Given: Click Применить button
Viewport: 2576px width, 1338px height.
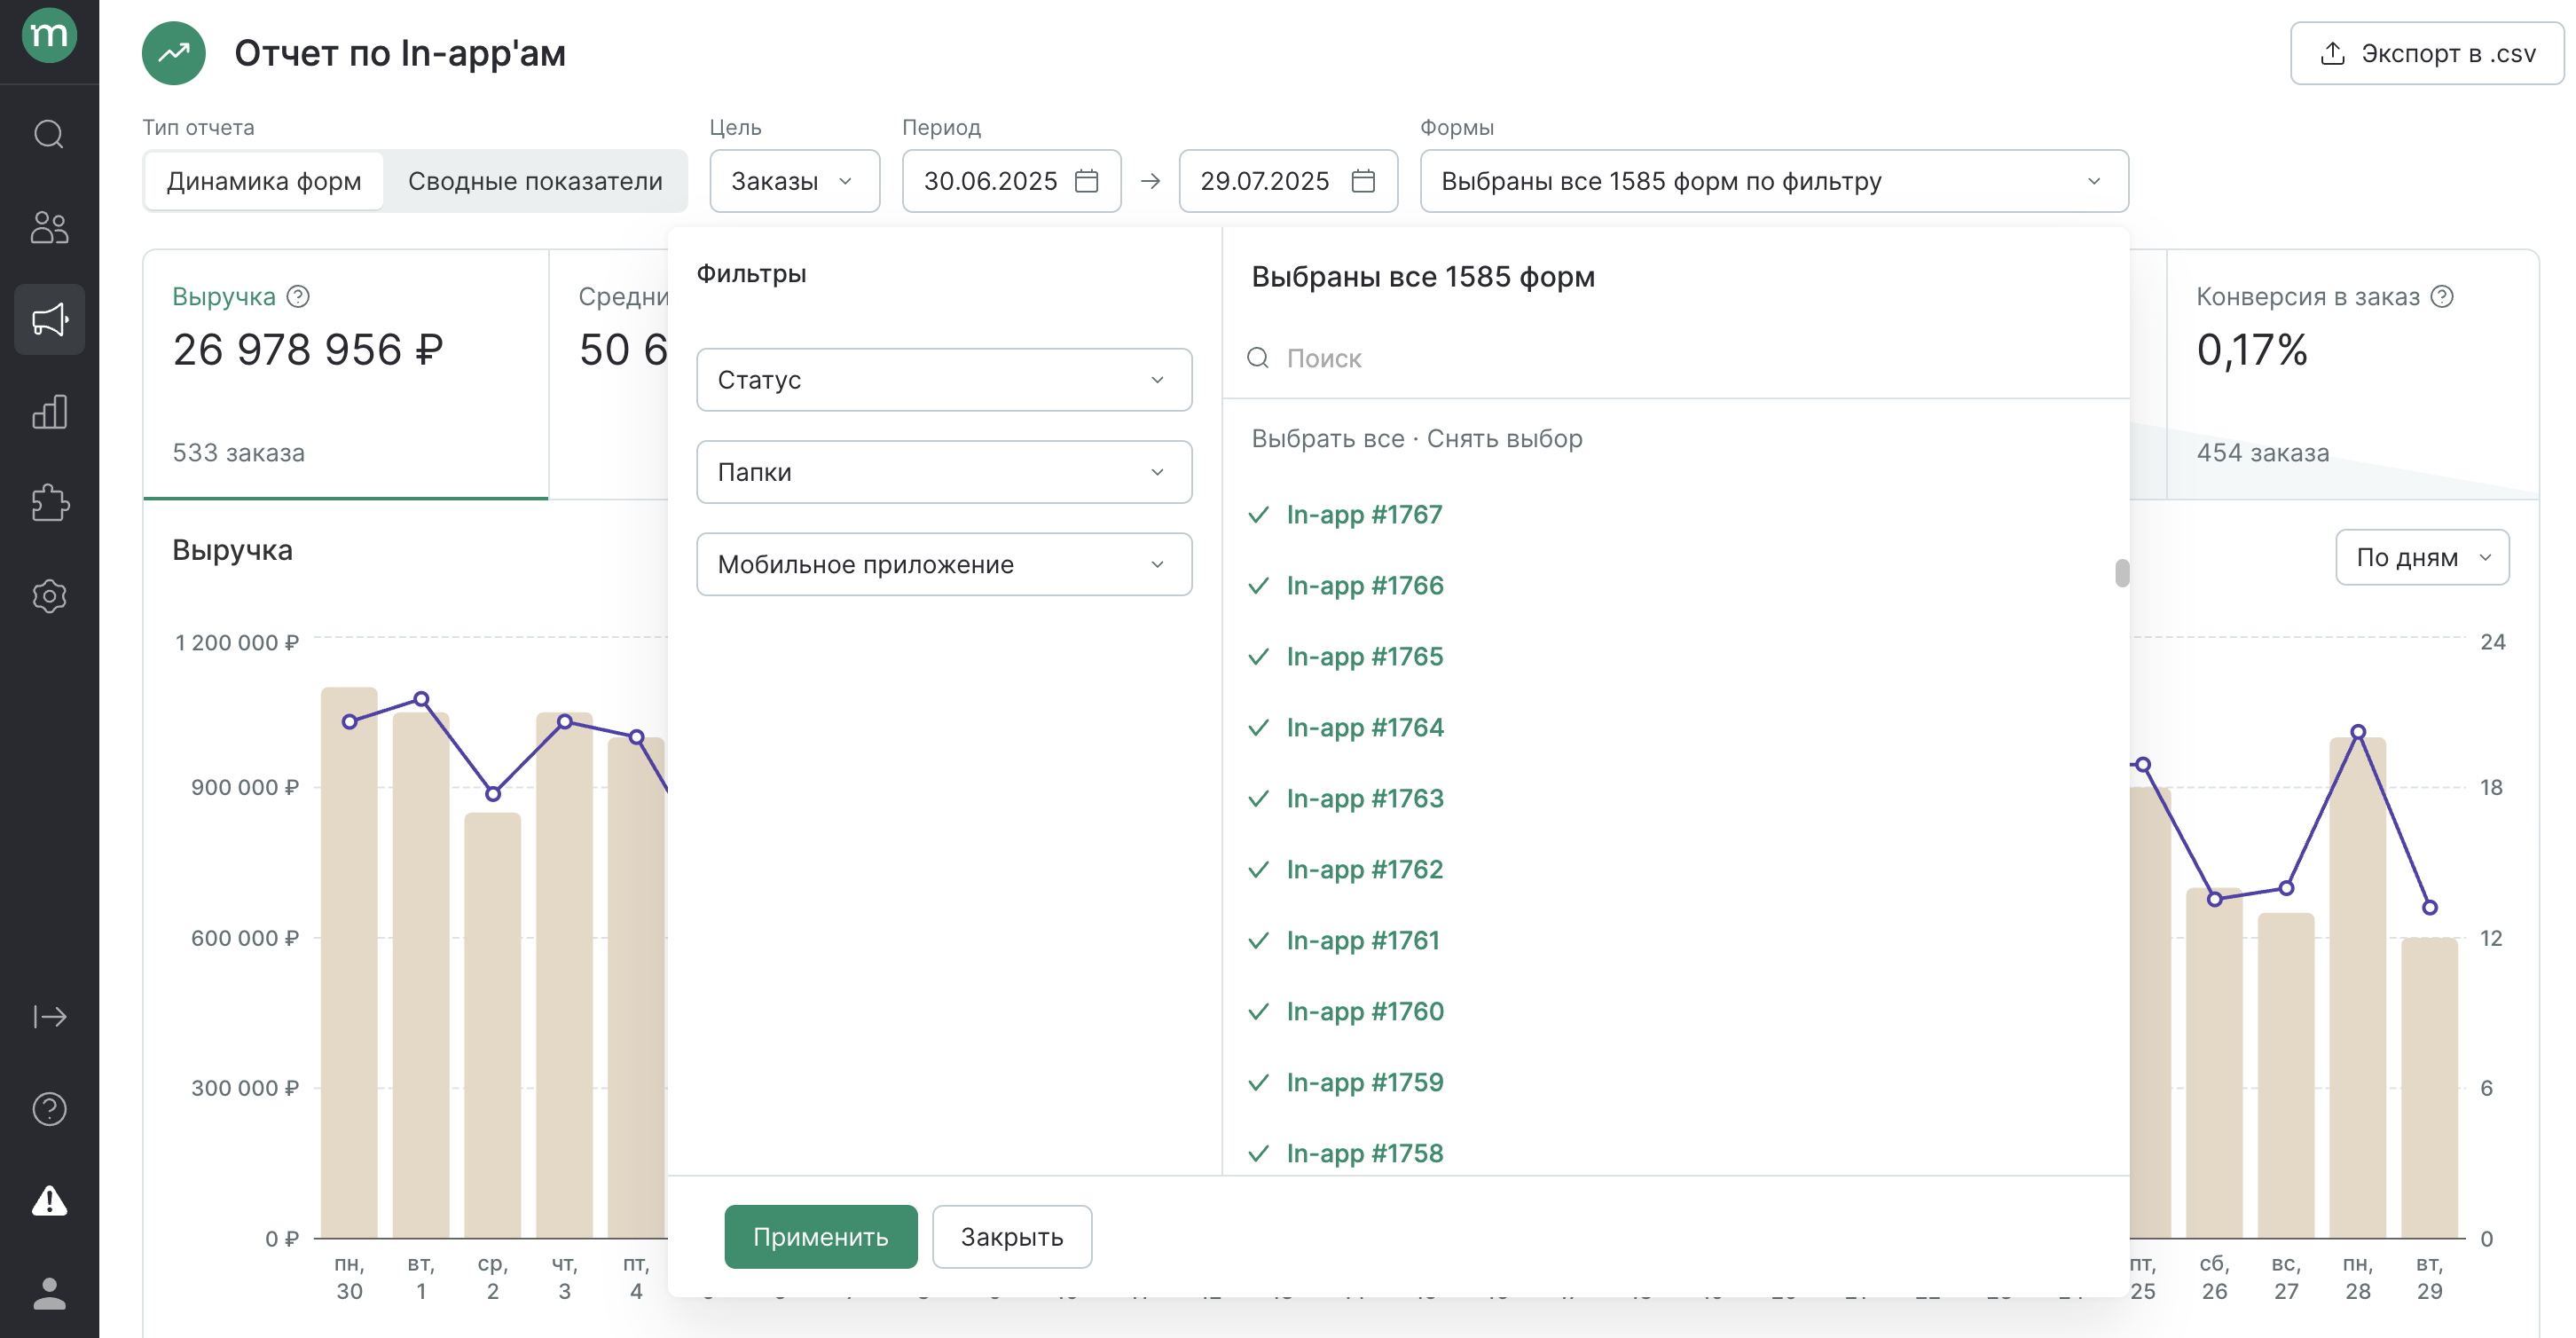Looking at the screenshot, I should 821,1237.
